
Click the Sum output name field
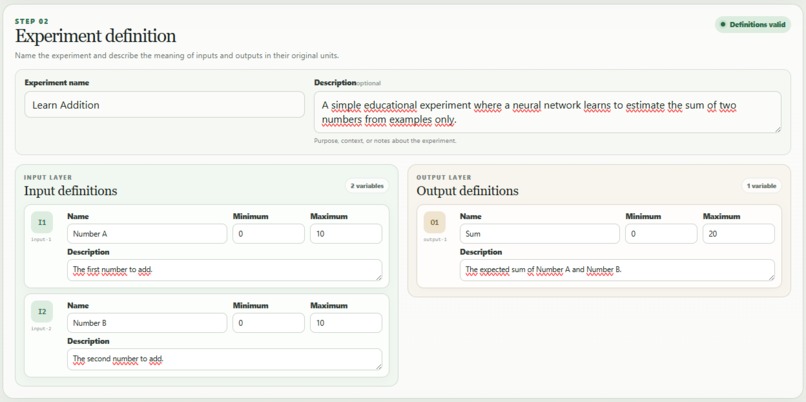540,234
